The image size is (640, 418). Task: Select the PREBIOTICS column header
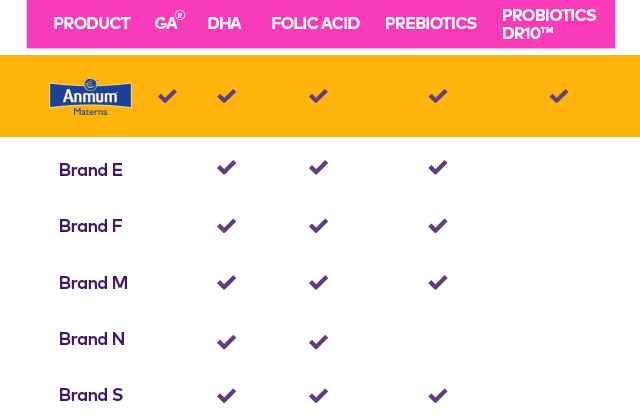point(431,24)
